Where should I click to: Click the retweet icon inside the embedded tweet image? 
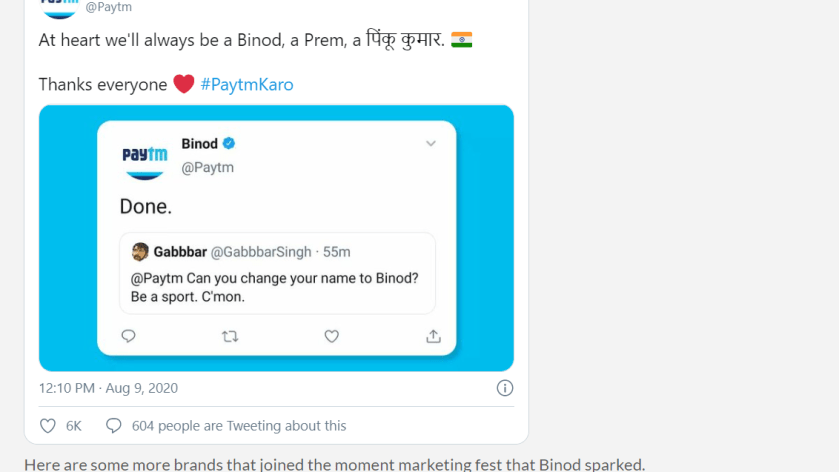230,336
